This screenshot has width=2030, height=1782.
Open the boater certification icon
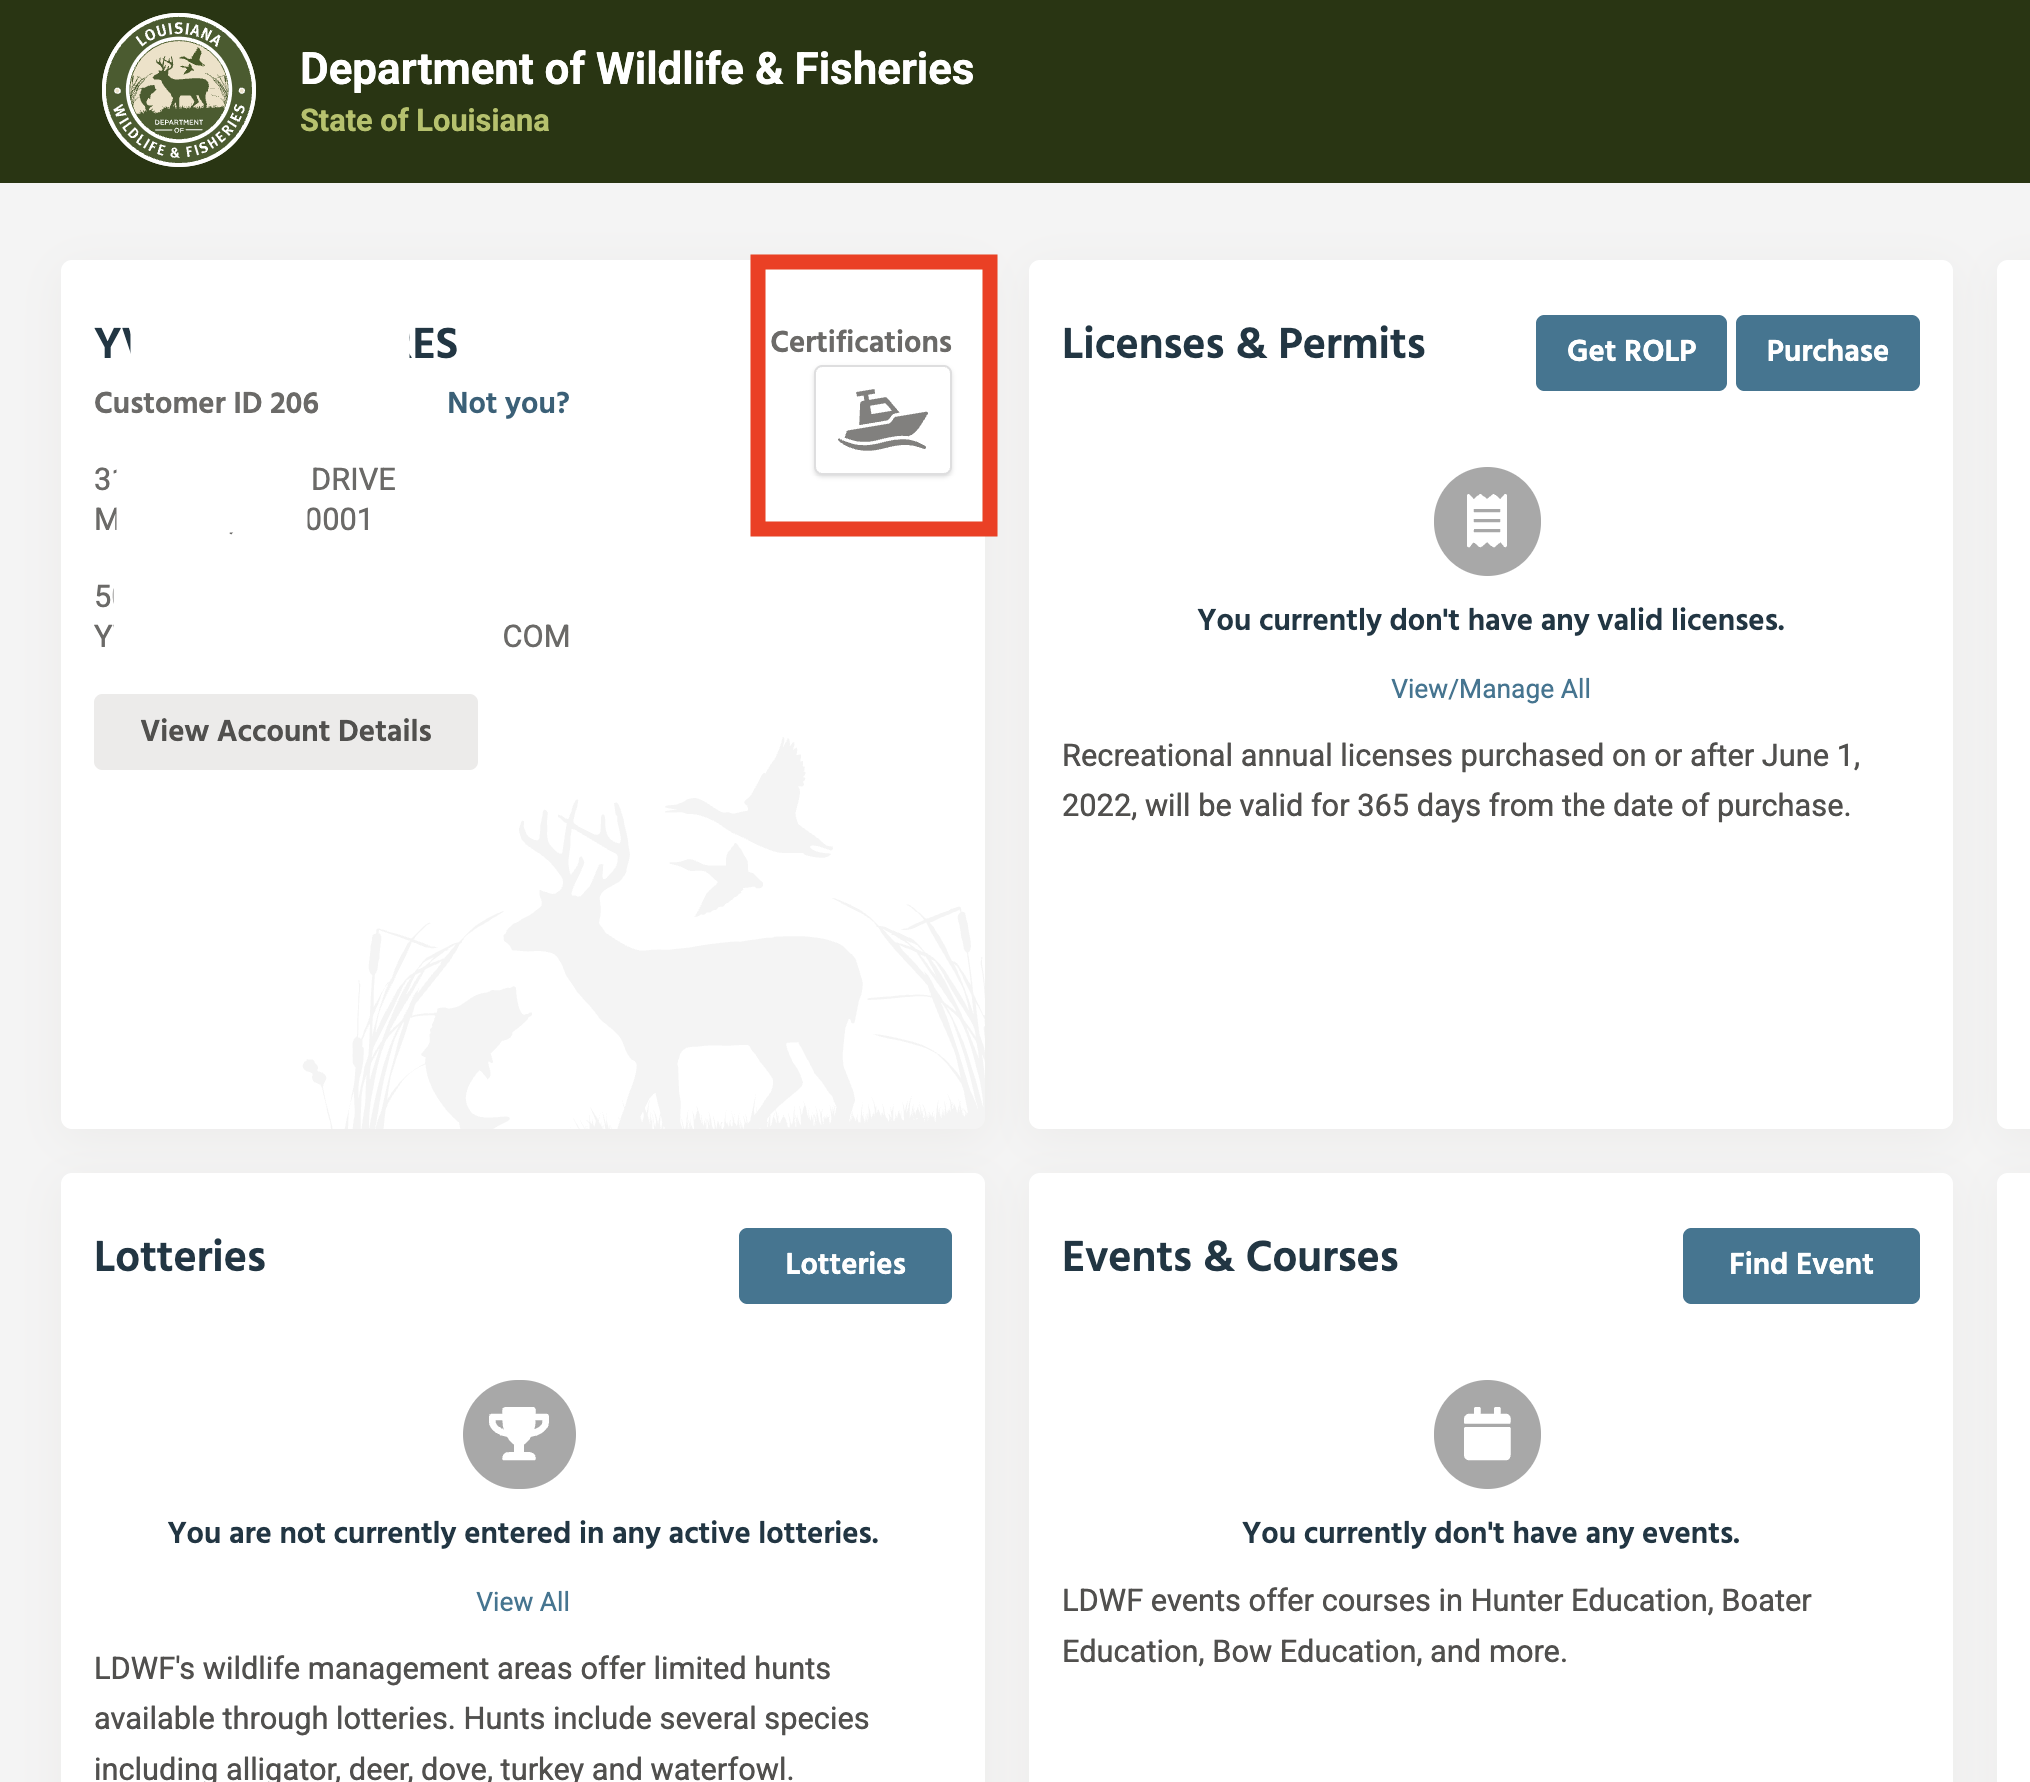[882, 420]
